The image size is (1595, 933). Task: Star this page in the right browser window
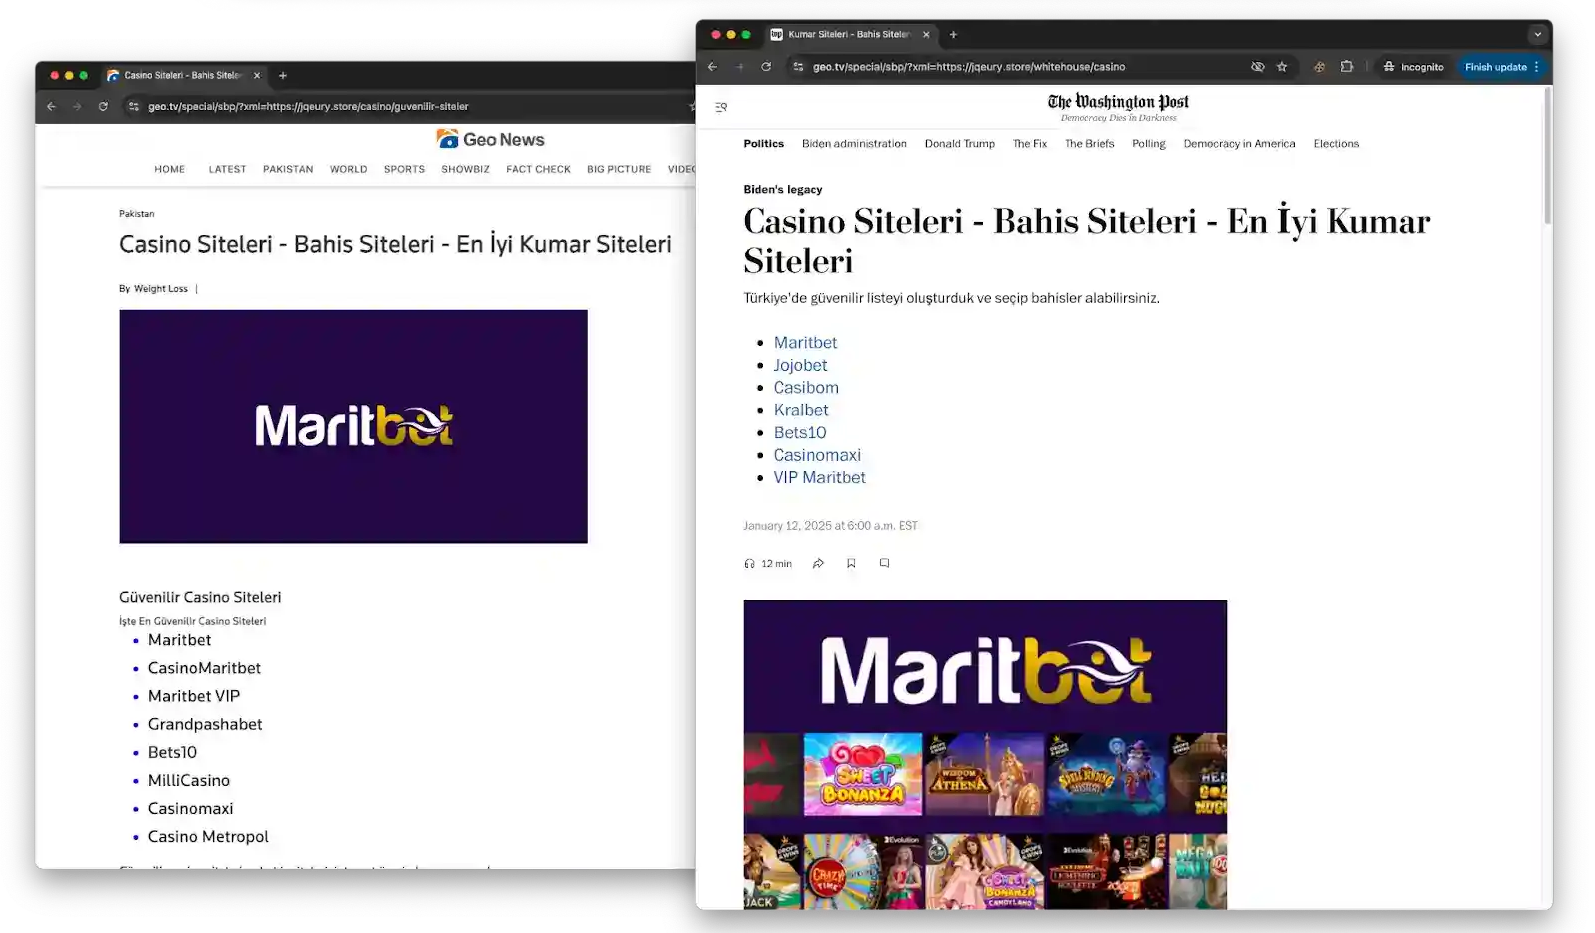tap(1282, 67)
